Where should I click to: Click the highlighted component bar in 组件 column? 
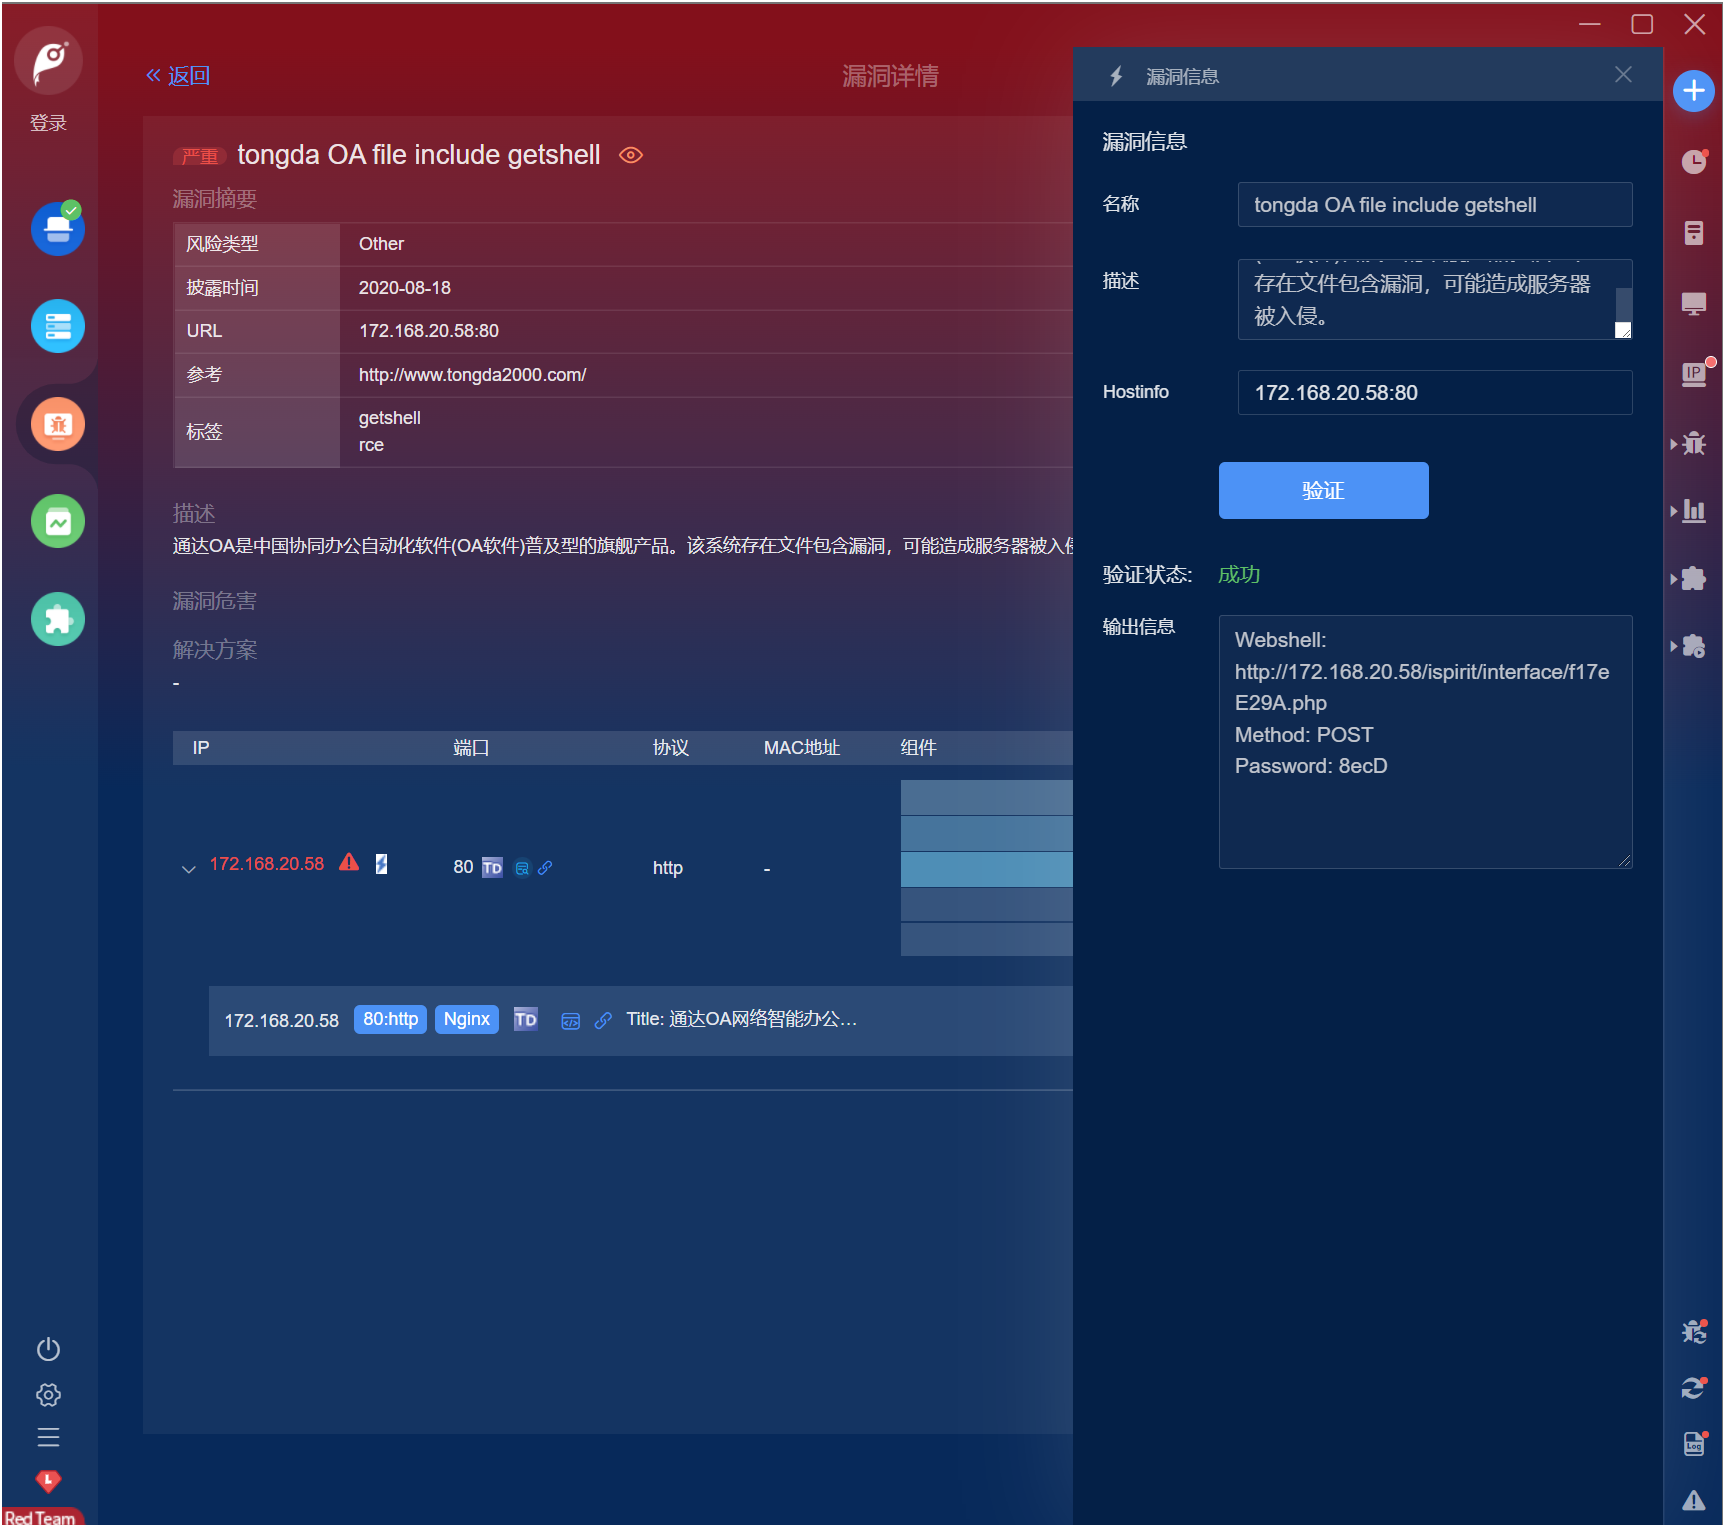pyautogui.click(x=986, y=869)
